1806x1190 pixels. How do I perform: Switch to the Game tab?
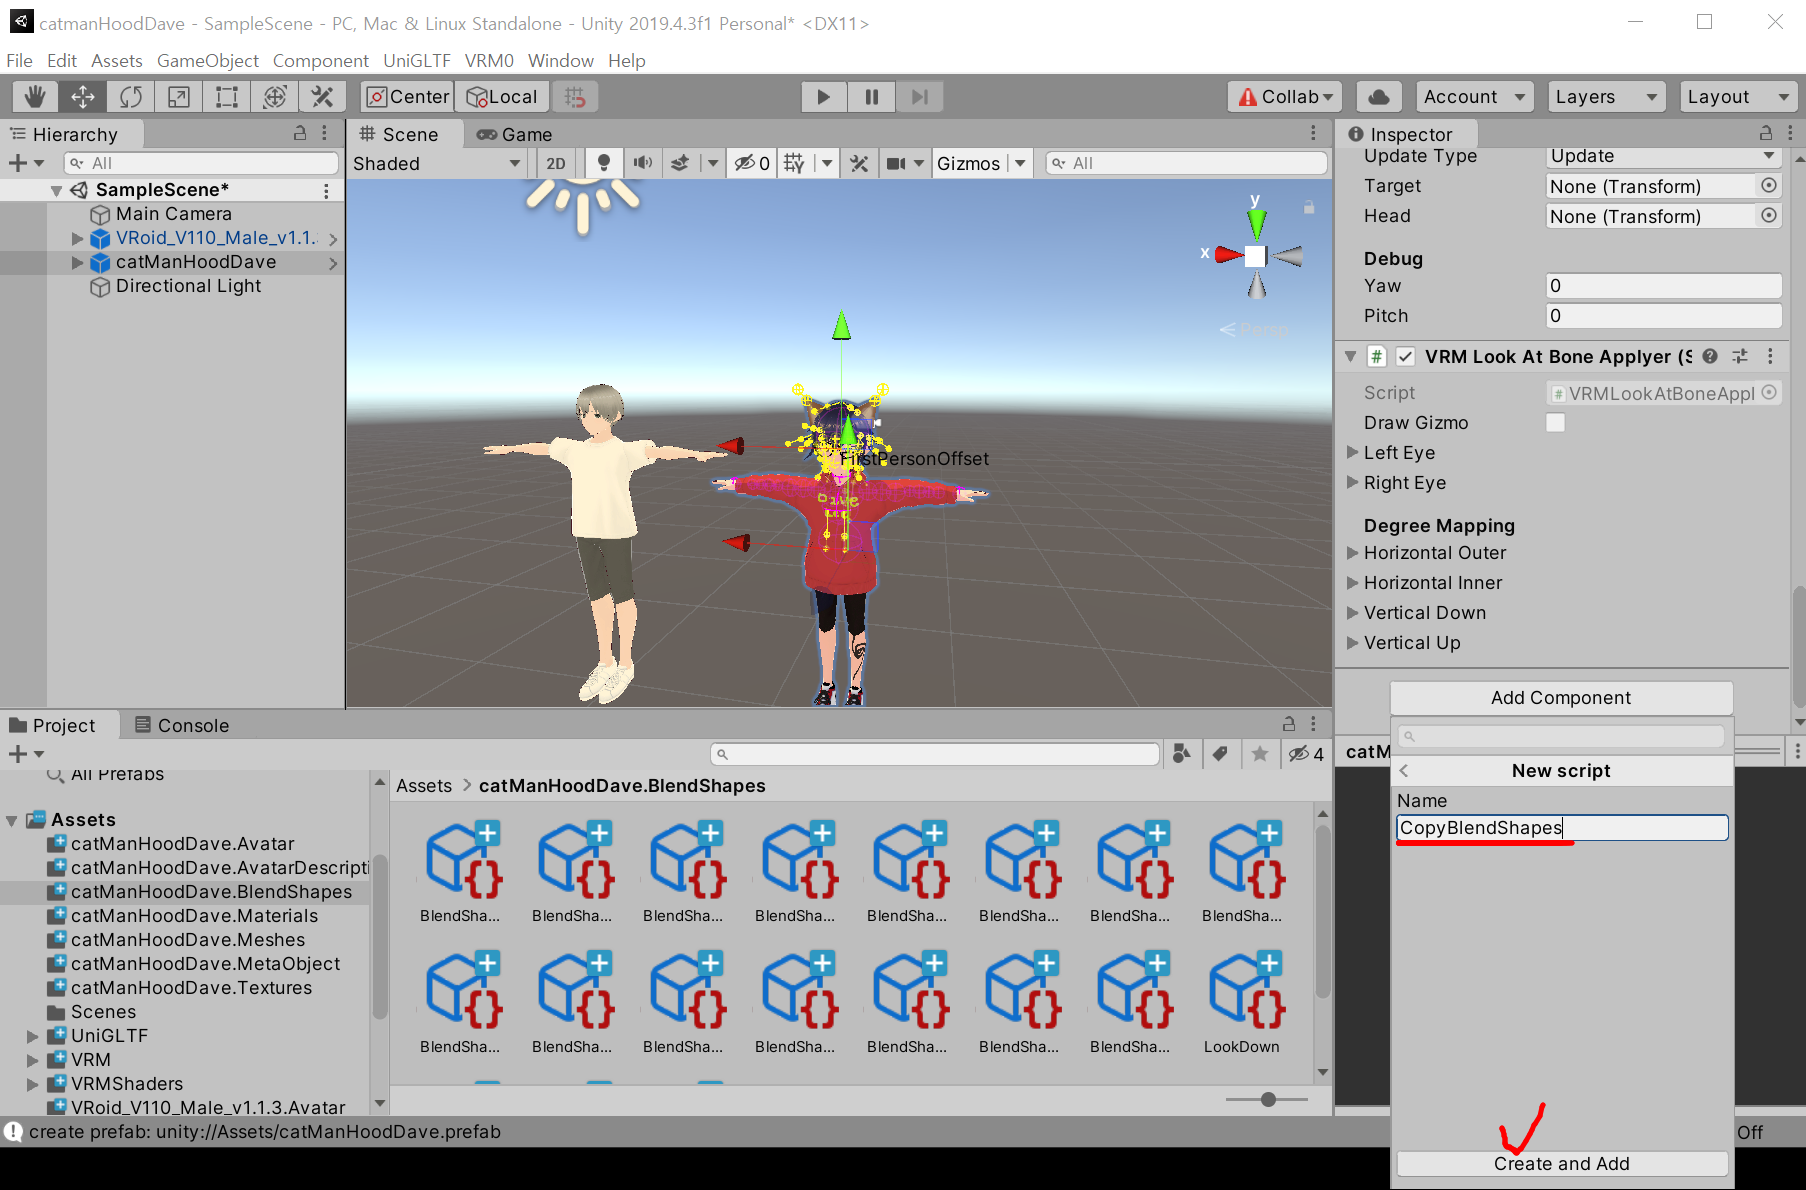click(515, 134)
